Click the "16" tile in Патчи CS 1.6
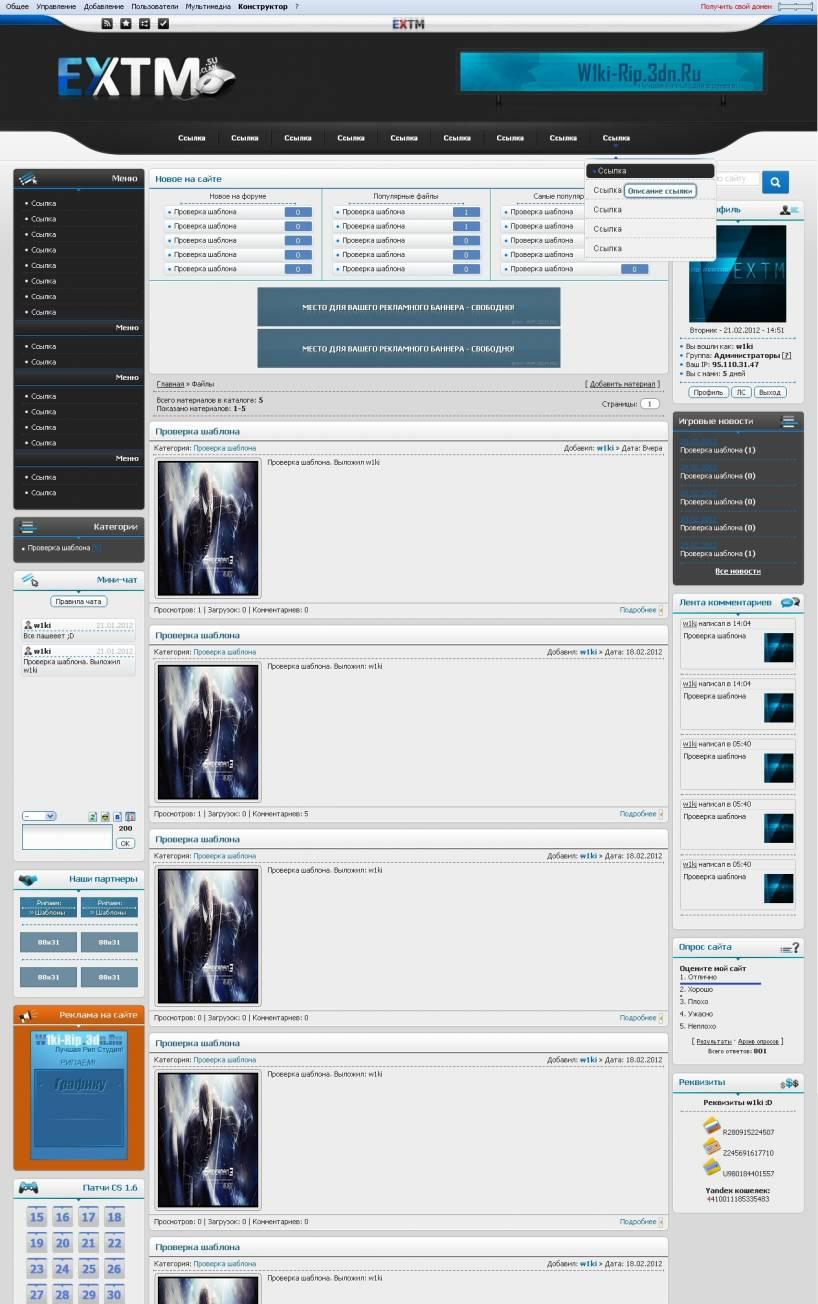 click(x=63, y=1217)
